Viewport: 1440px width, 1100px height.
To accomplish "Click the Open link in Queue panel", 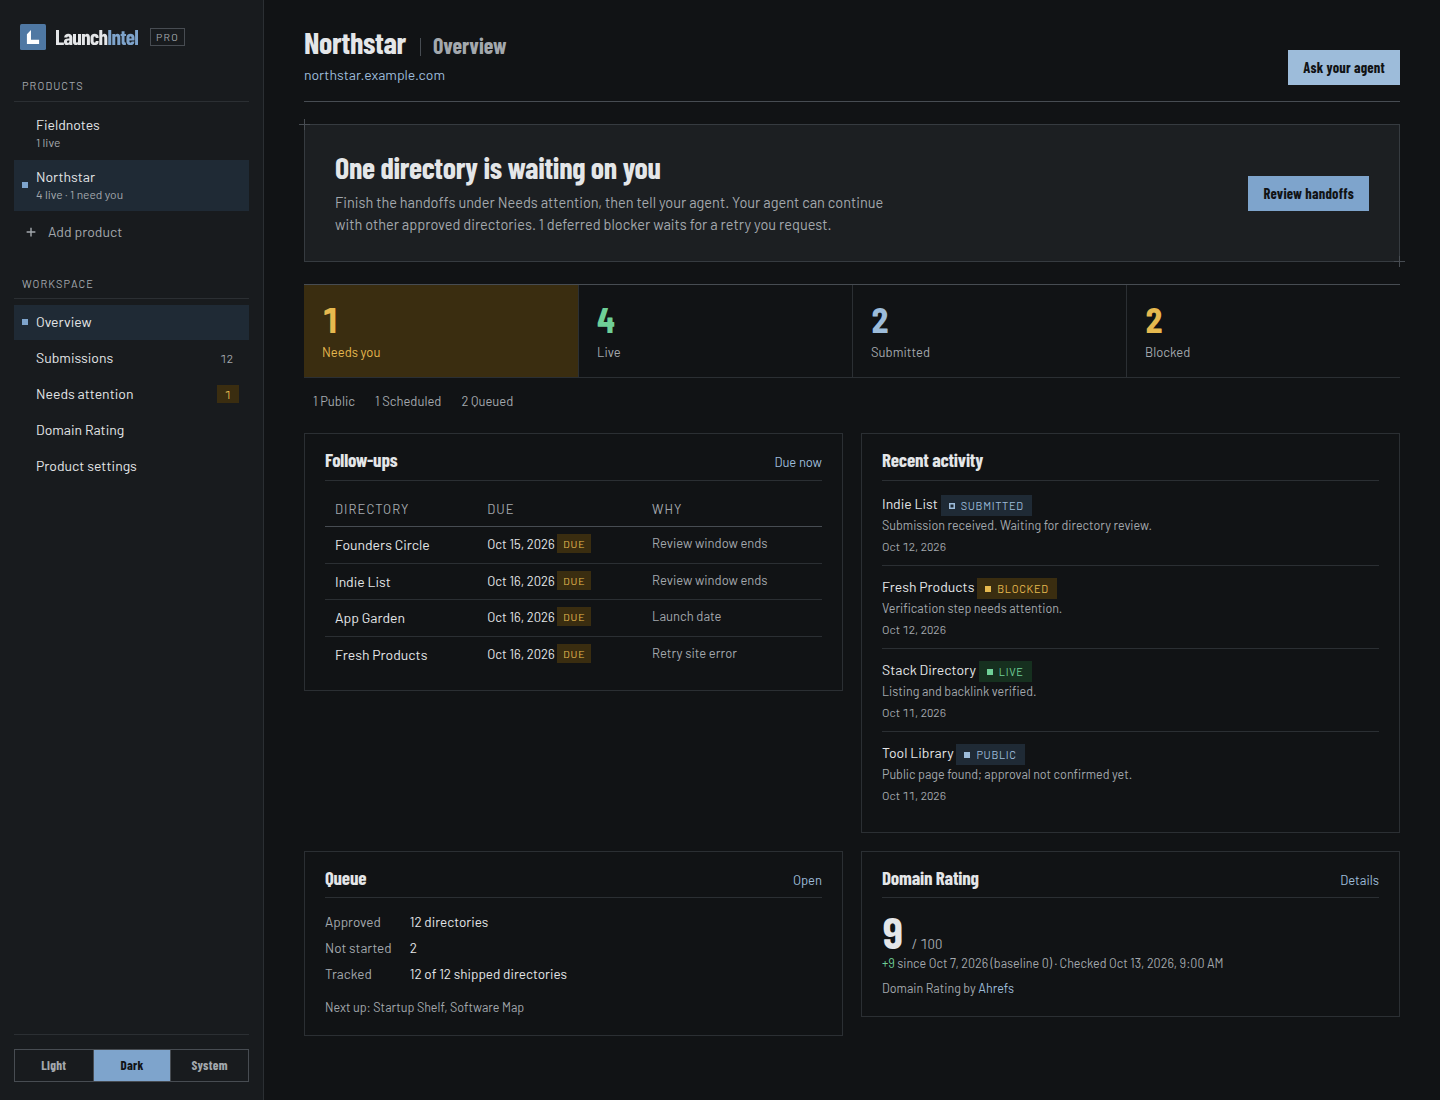I will (807, 880).
